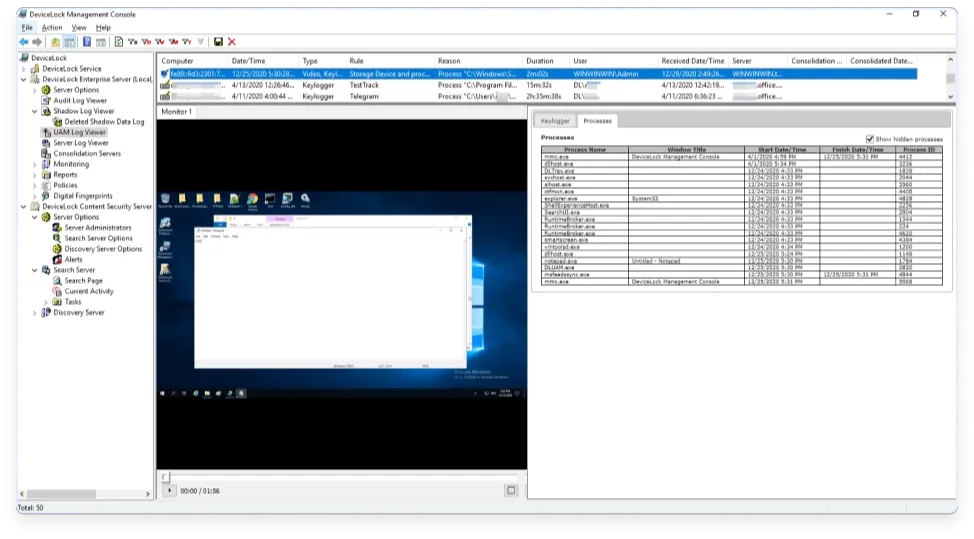Open Server Log Viewer in the tree
The width and height of the screenshot is (974, 539).
click(81, 143)
